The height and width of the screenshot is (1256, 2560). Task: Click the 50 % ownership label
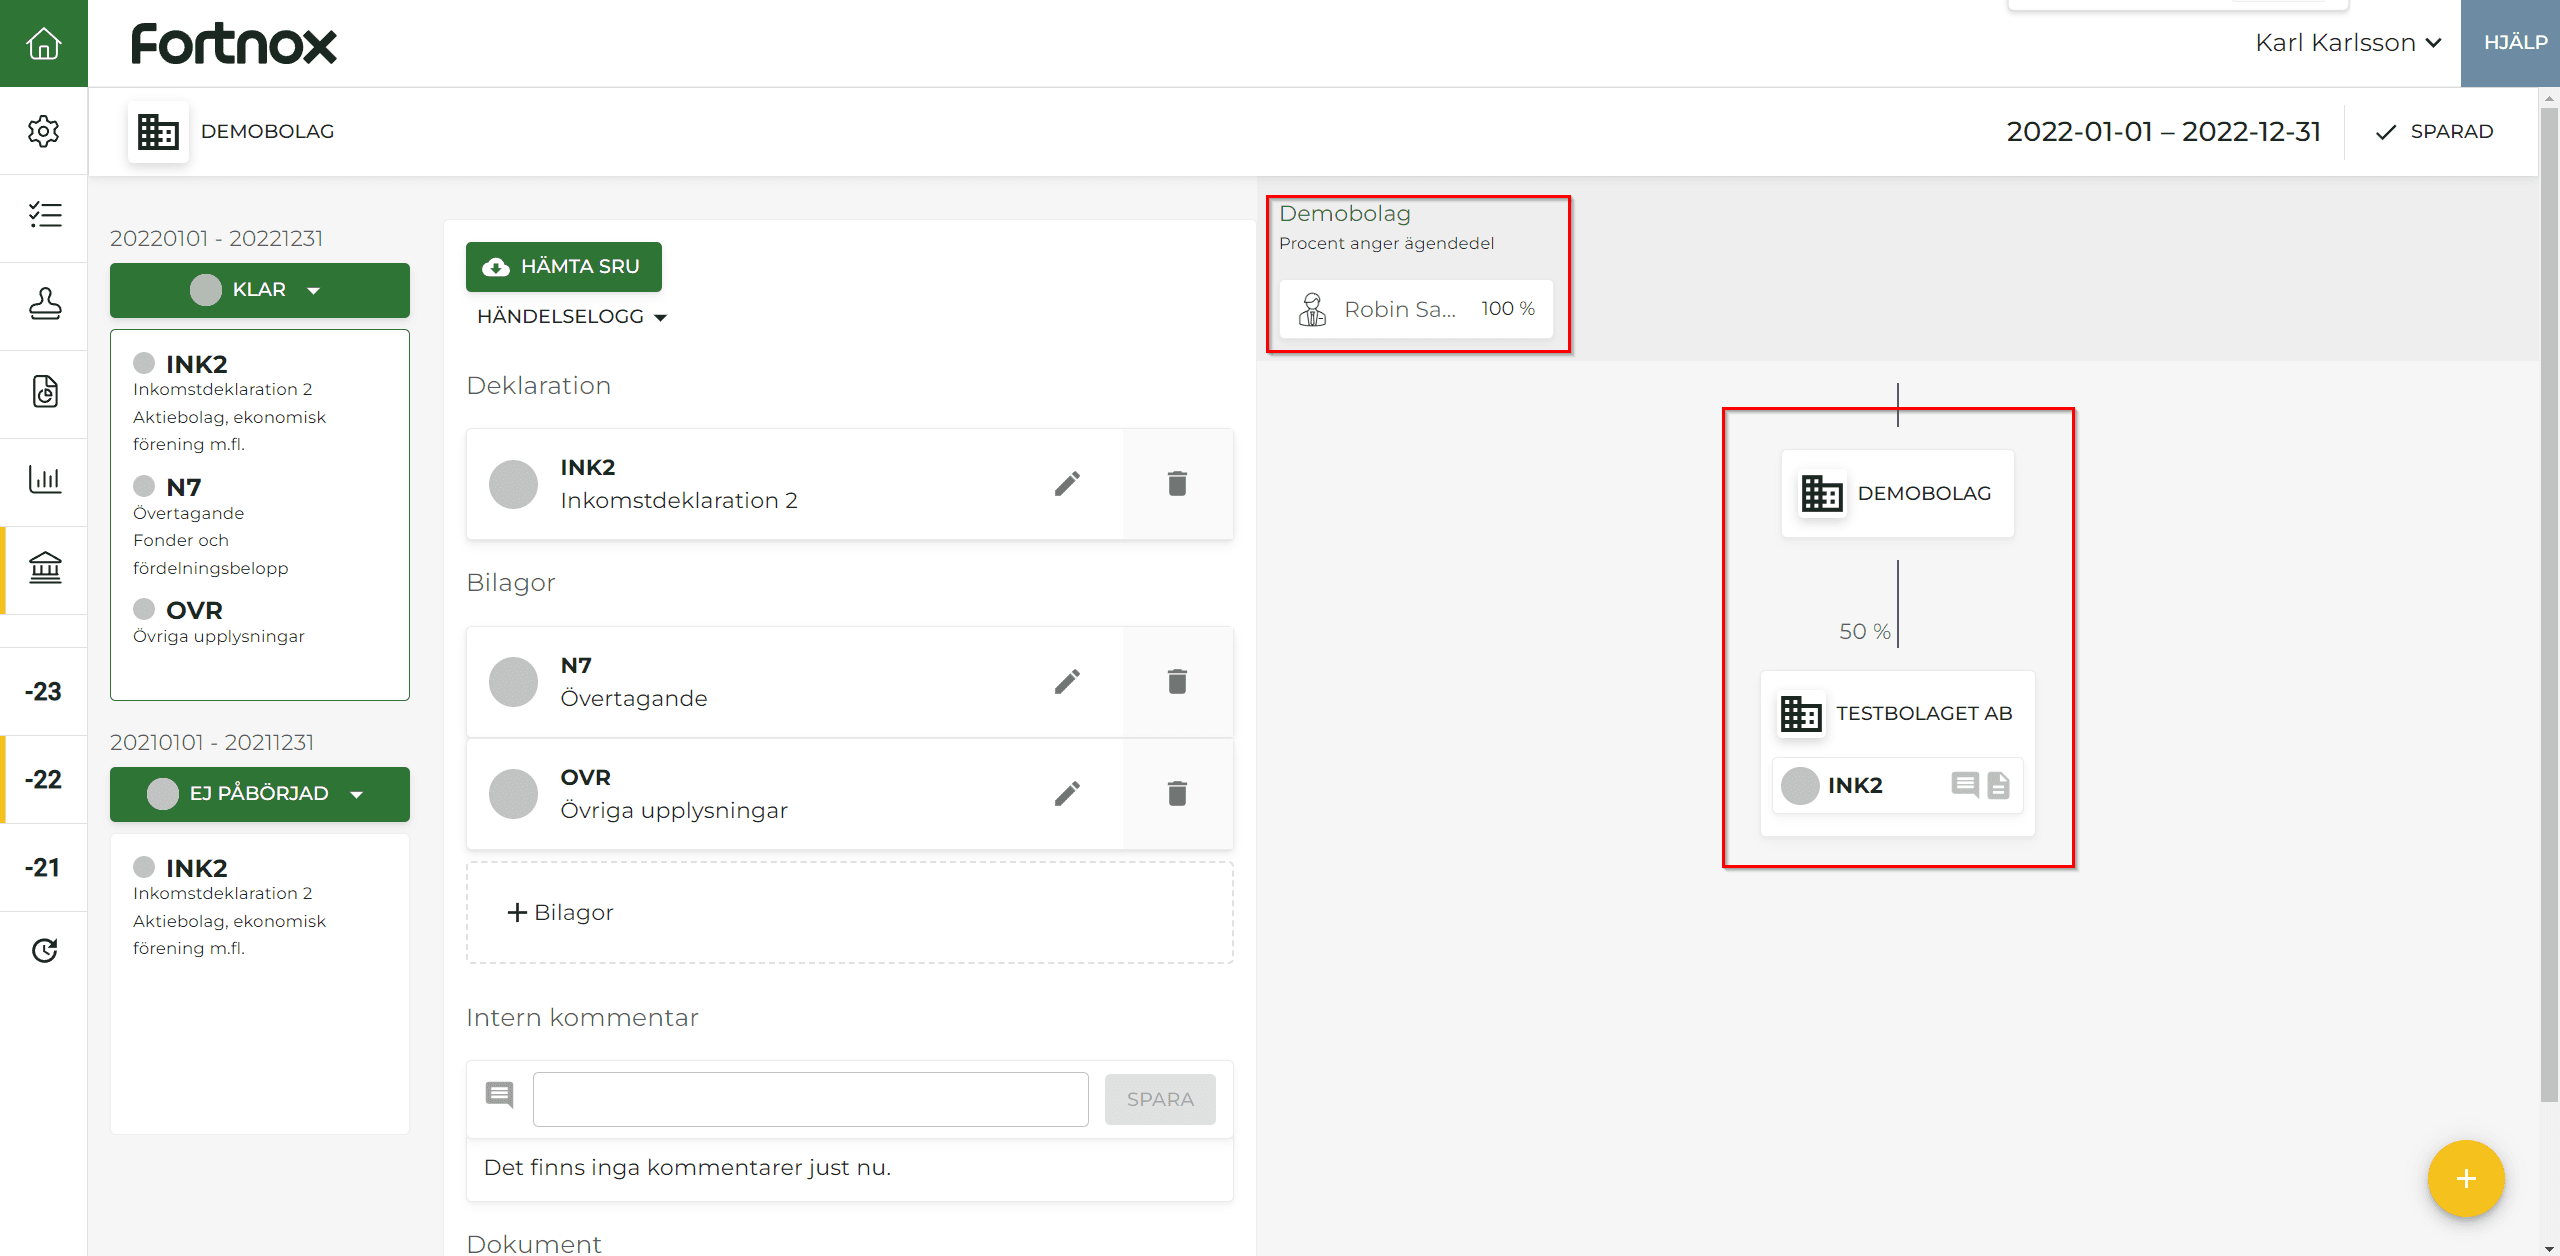(x=1864, y=631)
